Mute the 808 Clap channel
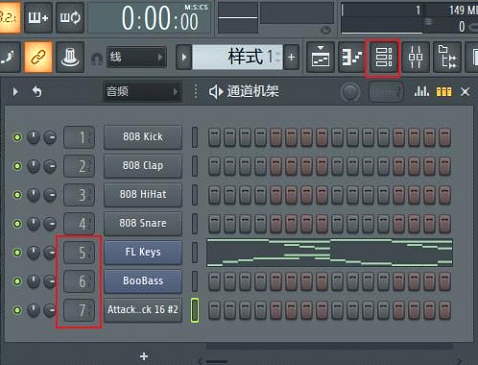478x365 pixels. point(17,166)
